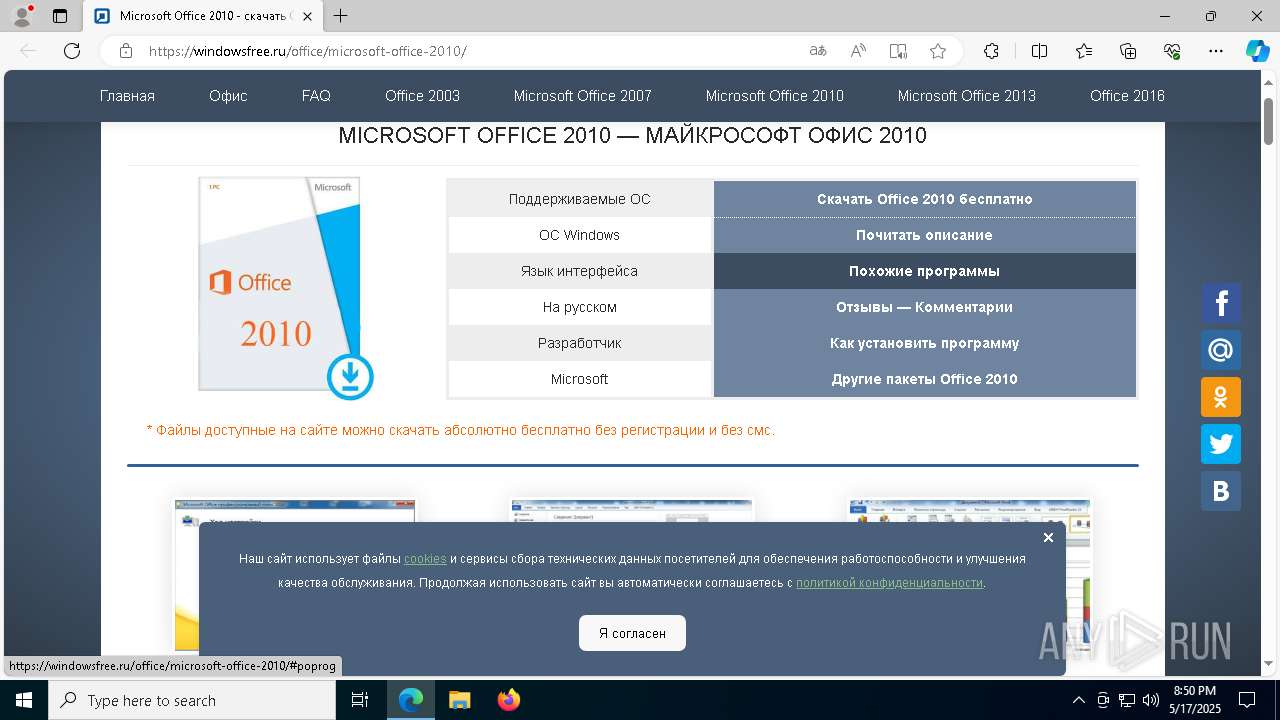Go to Office 2003 menu item
Screen dimensions: 1280x720
coord(422,96)
